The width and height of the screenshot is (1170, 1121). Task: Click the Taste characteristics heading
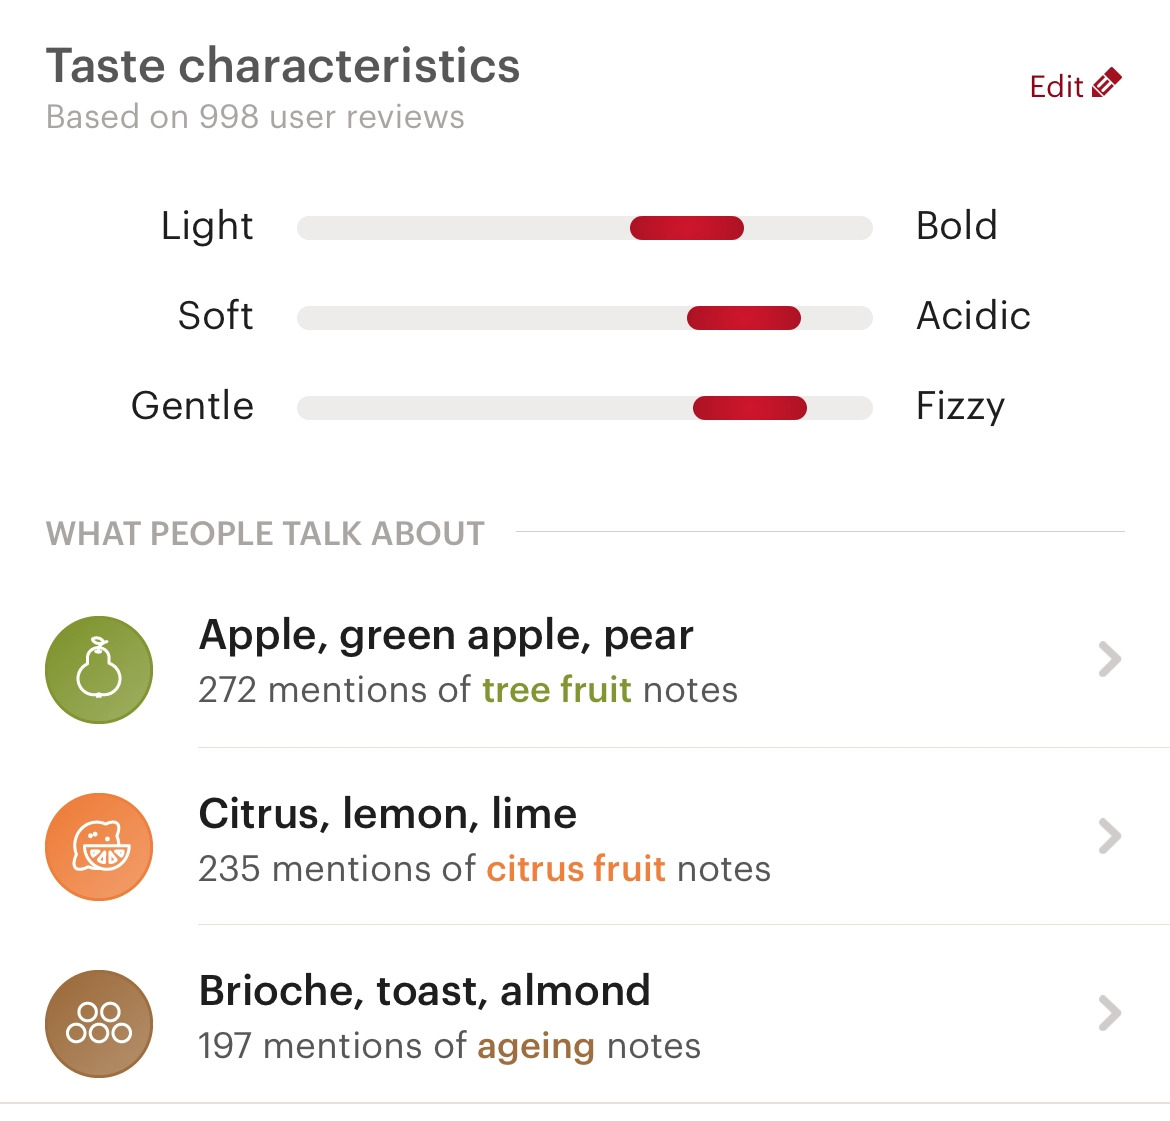tap(283, 66)
